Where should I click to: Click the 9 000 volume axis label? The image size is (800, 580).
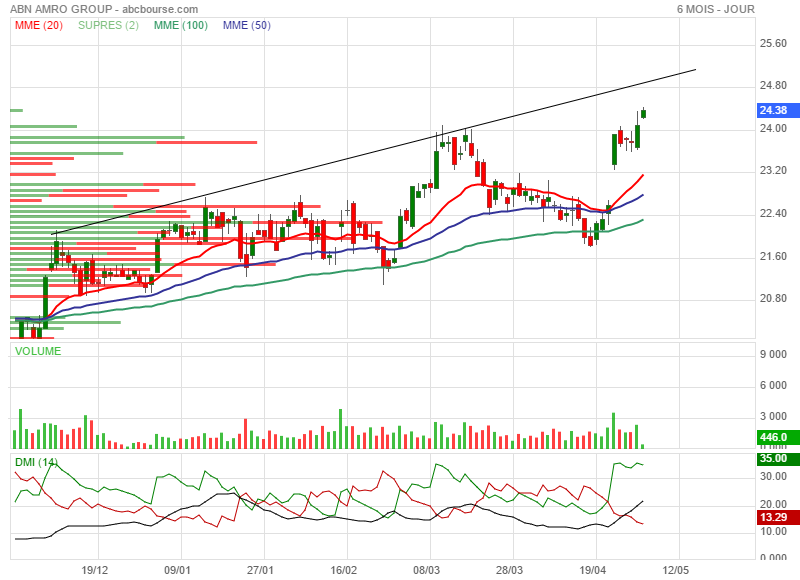(773, 355)
